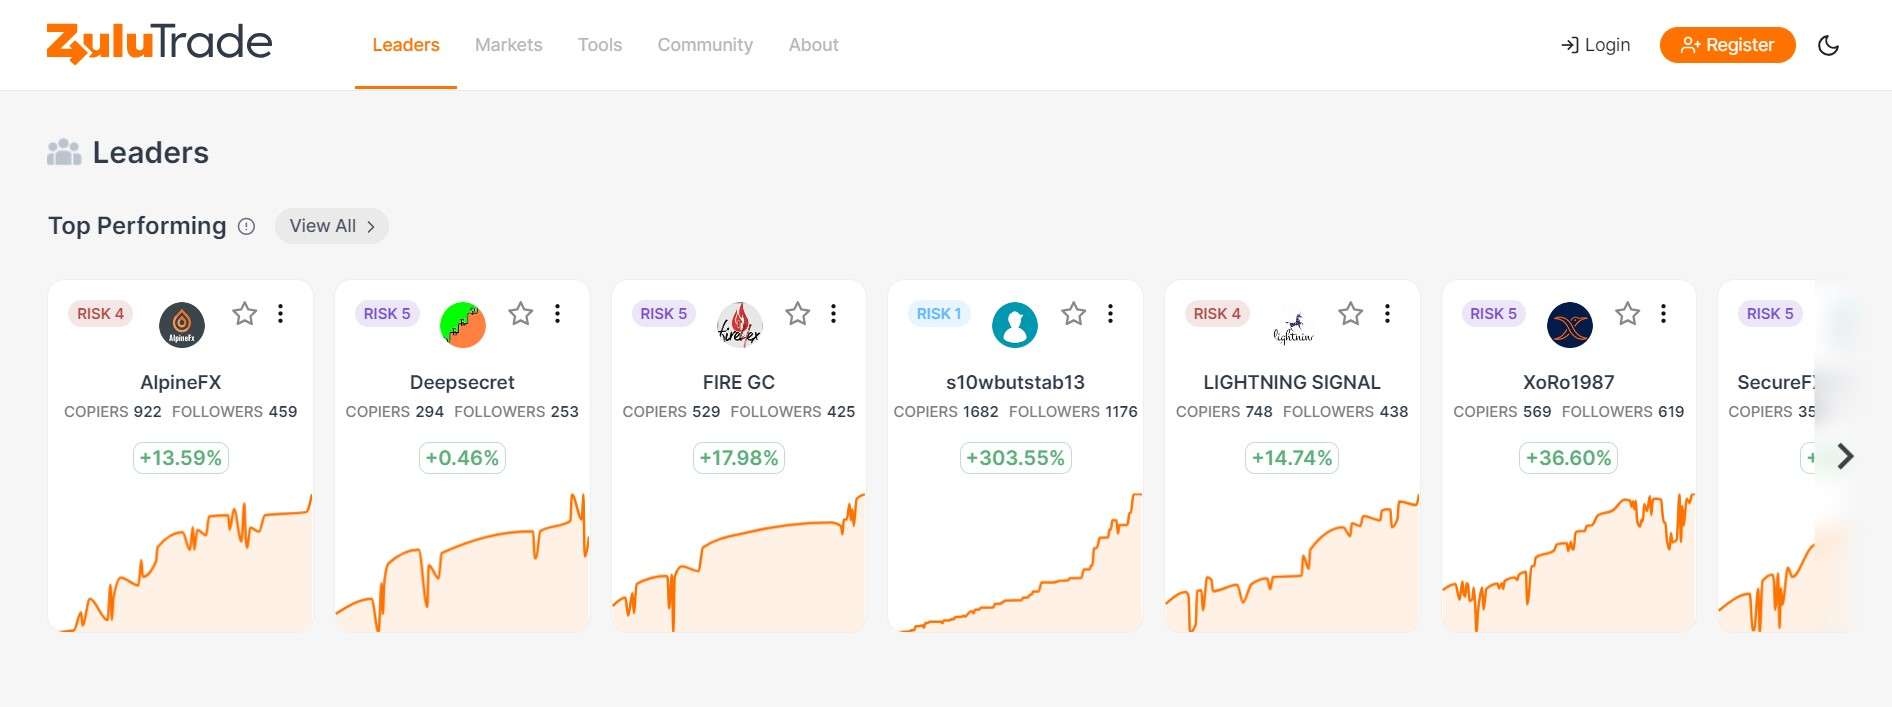Click the LIGHTNING SIGNAL +14.74% return badge

[1292, 458]
